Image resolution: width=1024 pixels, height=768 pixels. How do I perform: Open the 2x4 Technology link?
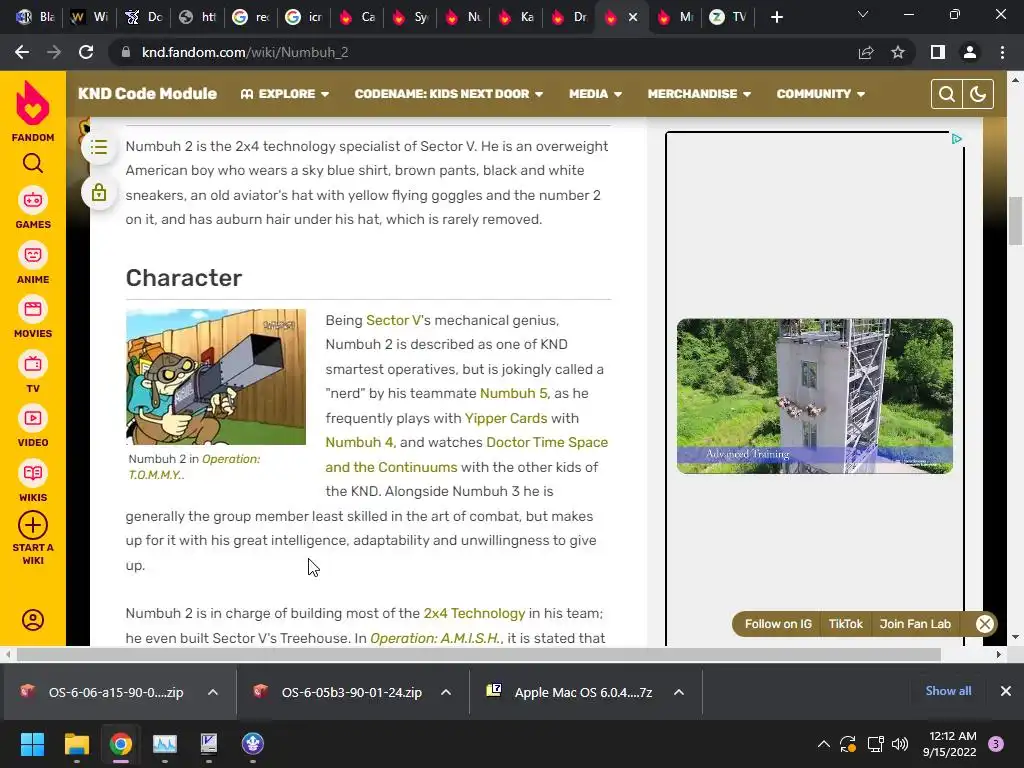[x=474, y=613]
